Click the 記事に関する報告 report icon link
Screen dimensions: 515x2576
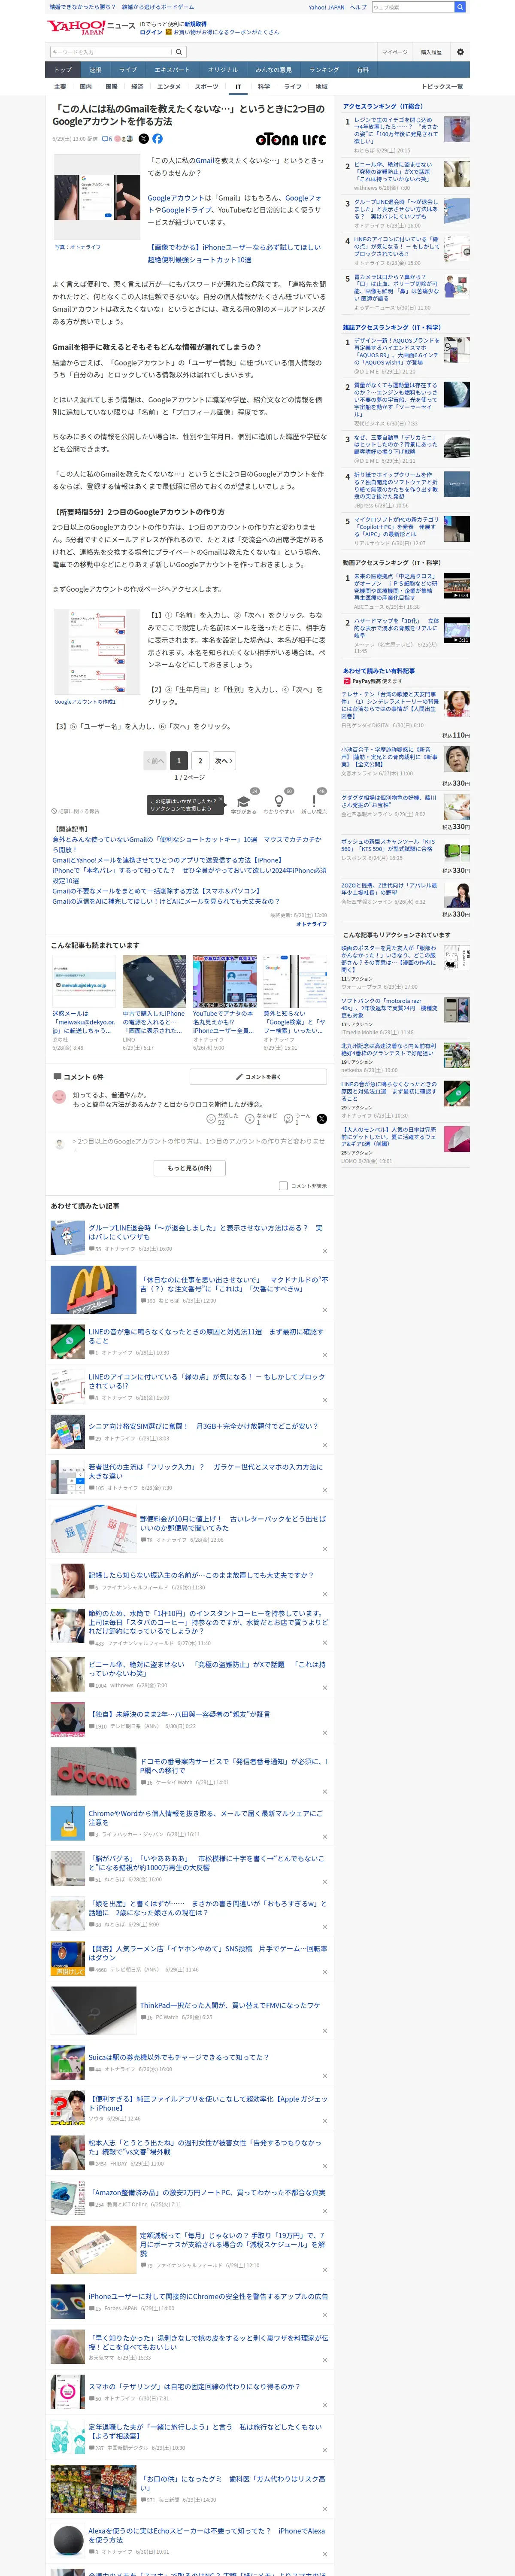pos(76,811)
